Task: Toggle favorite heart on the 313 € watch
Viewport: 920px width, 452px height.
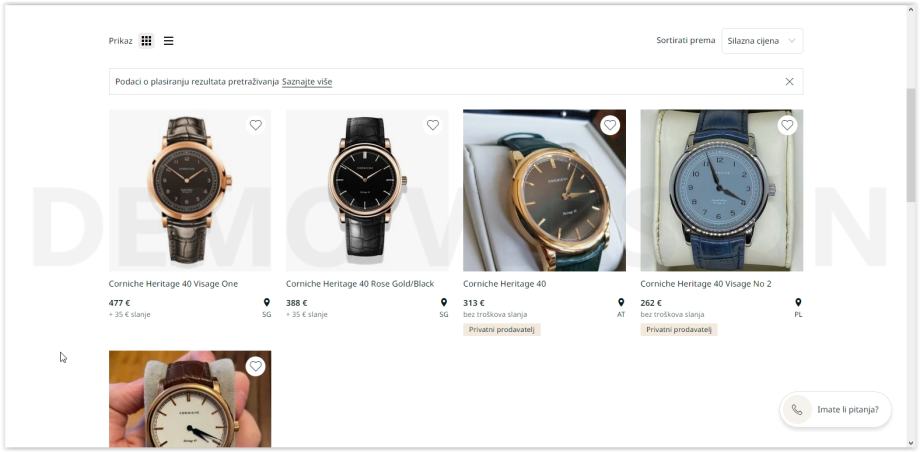Action: pyautogui.click(x=610, y=125)
